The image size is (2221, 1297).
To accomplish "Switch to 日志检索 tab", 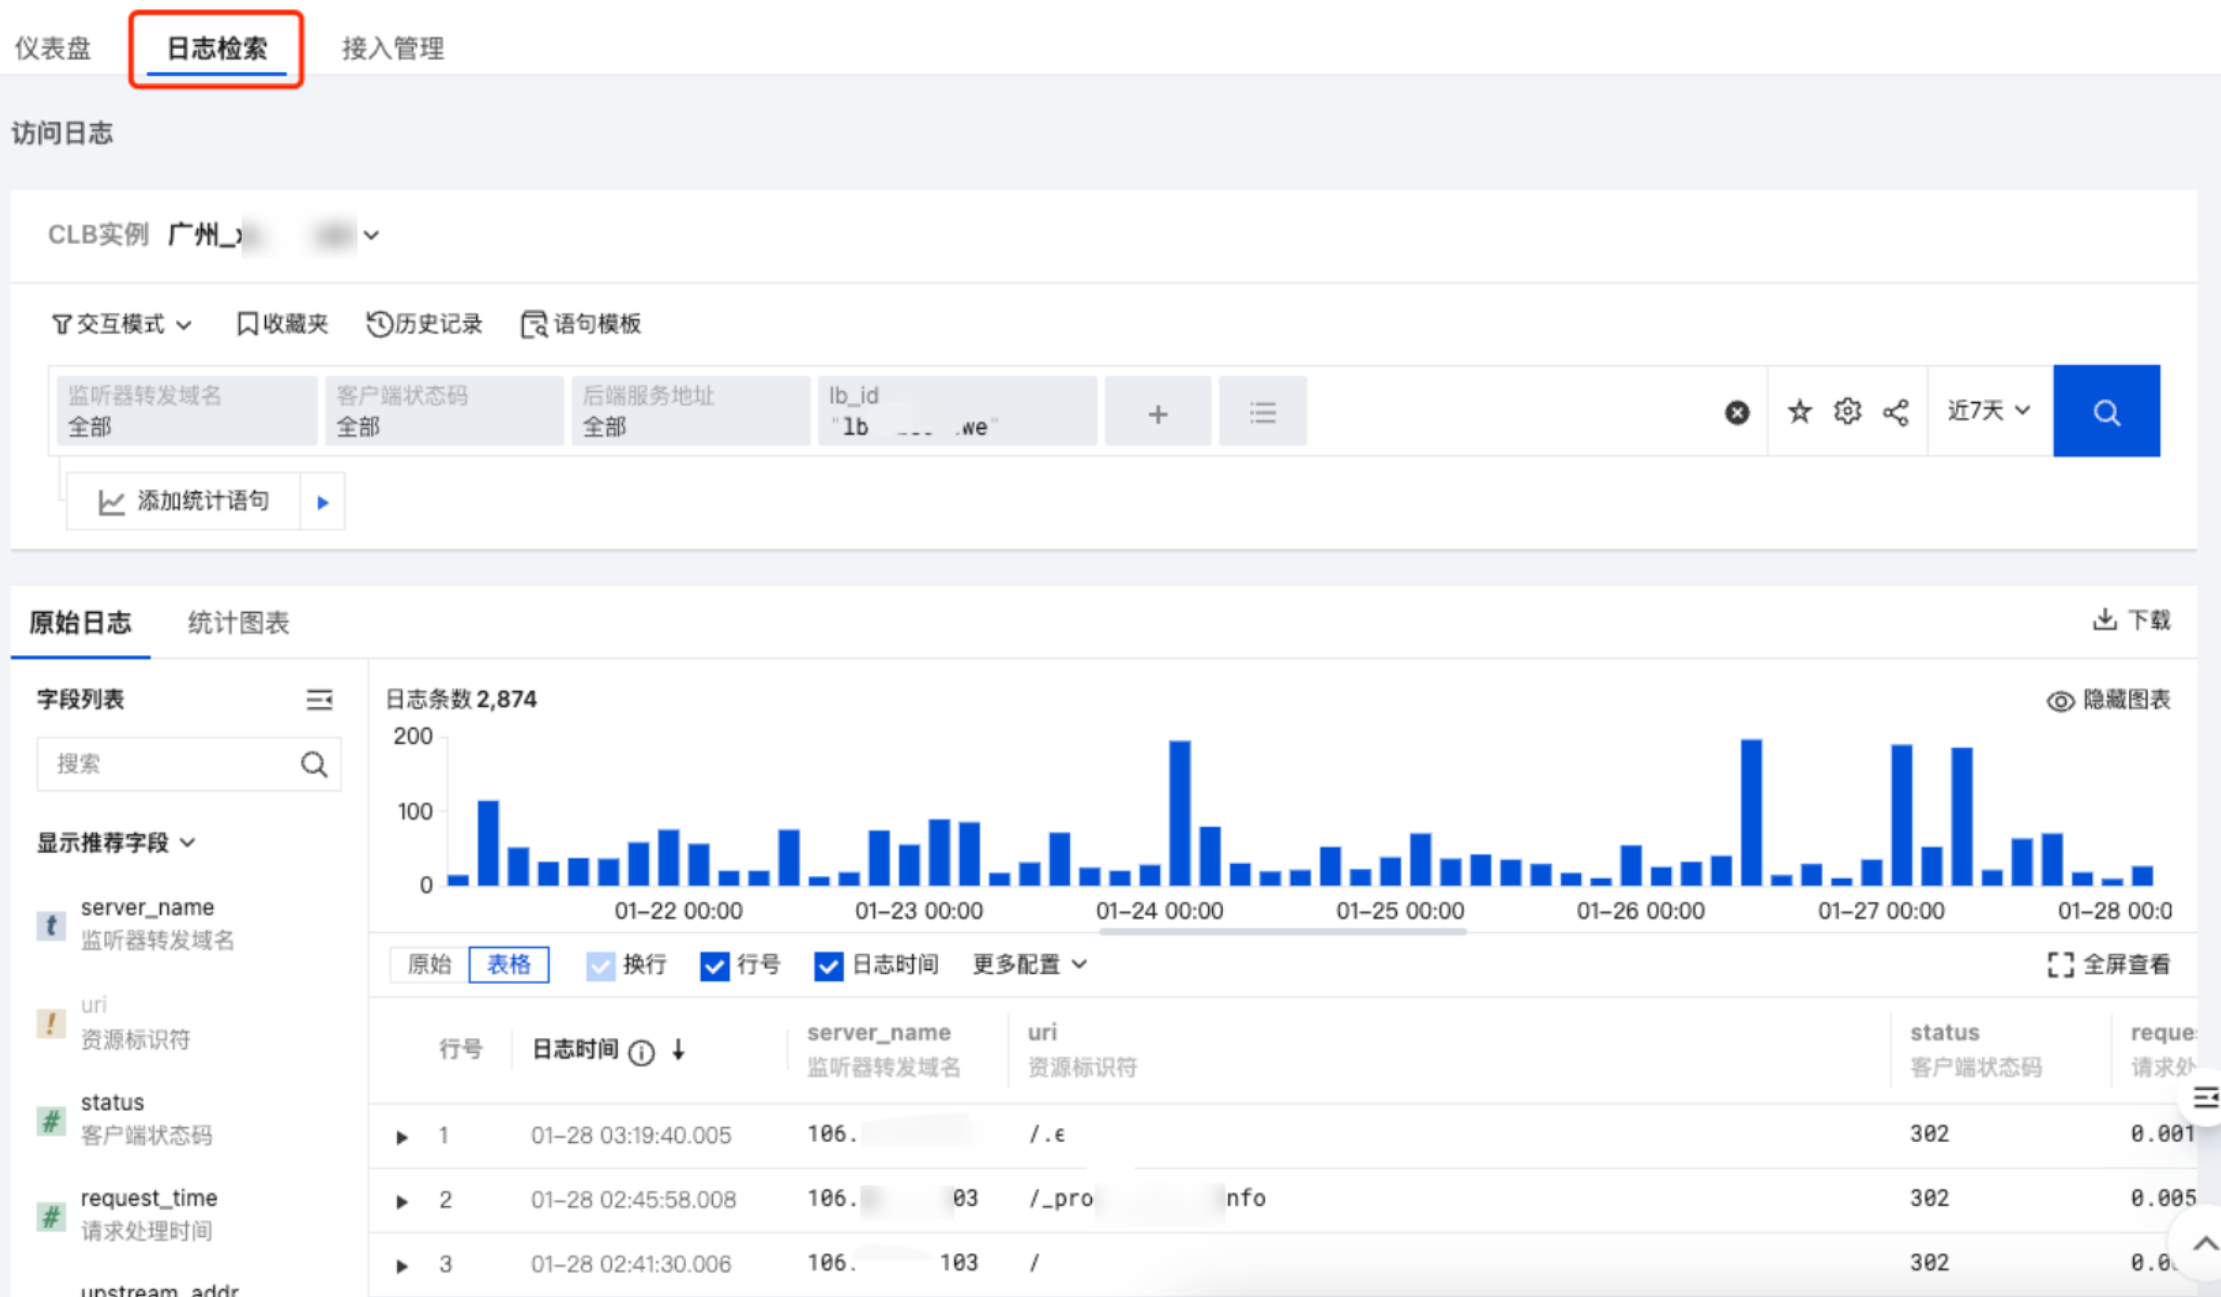I will 216,48.
